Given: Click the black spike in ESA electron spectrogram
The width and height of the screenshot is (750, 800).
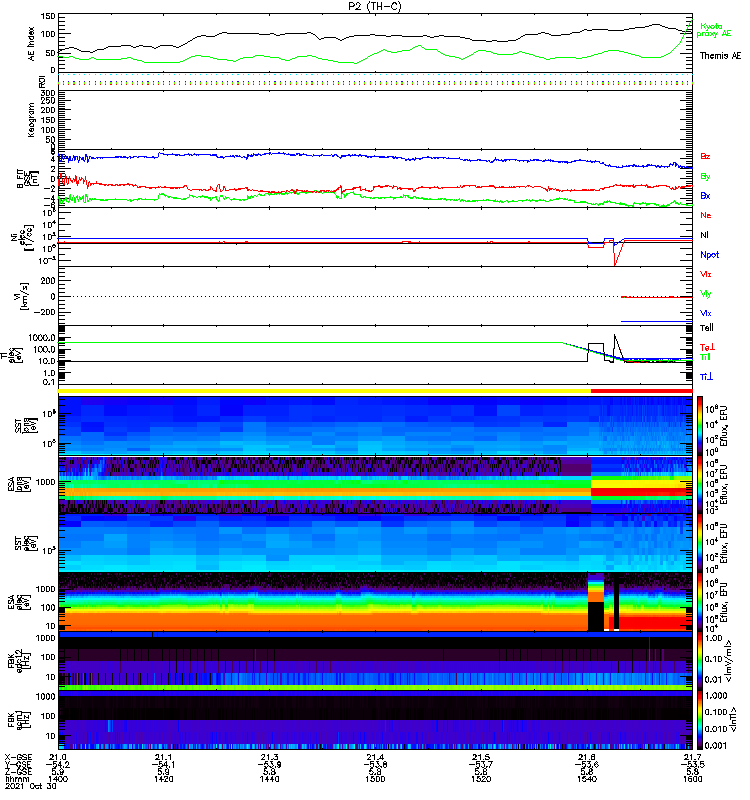Looking at the screenshot, I should pos(616,602).
